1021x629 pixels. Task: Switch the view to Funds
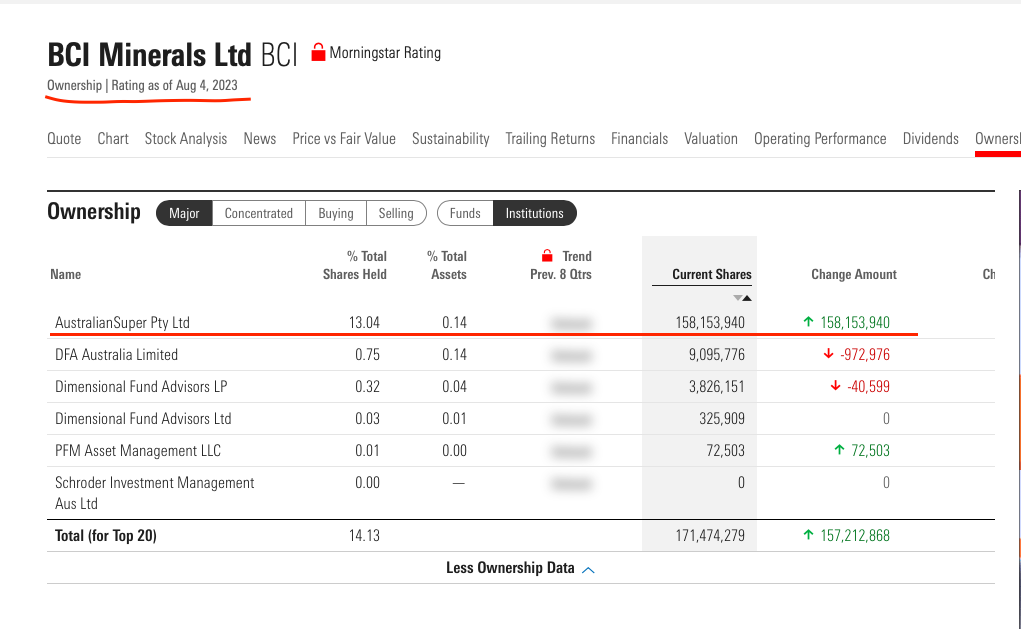(465, 213)
